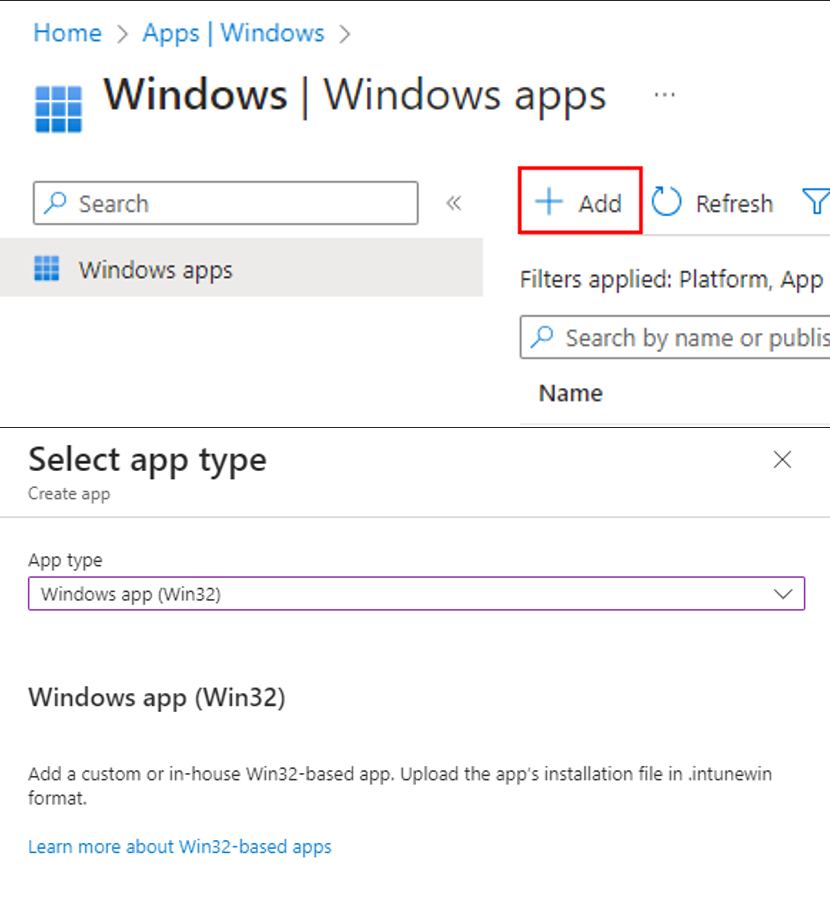Close the Select app type panel
The width and height of the screenshot is (830, 908).
[x=782, y=459]
